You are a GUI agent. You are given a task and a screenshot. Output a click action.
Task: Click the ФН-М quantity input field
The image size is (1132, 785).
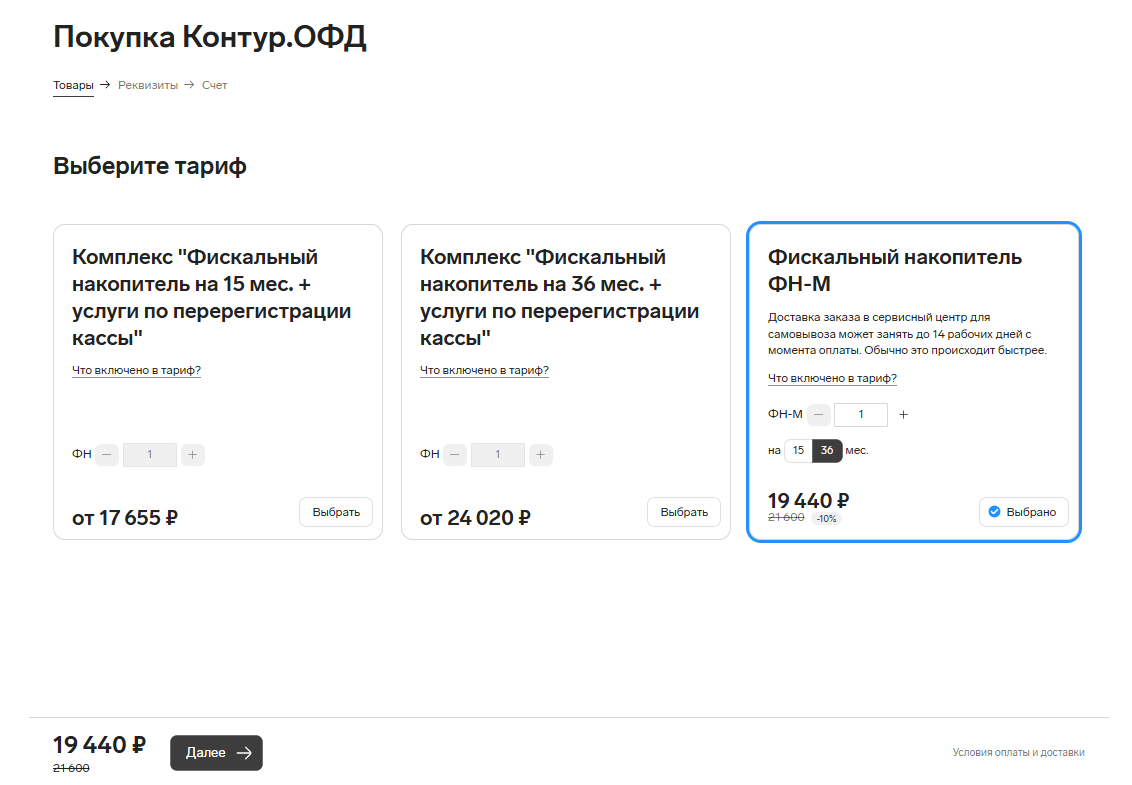pyautogui.click(x=861, y=415)
